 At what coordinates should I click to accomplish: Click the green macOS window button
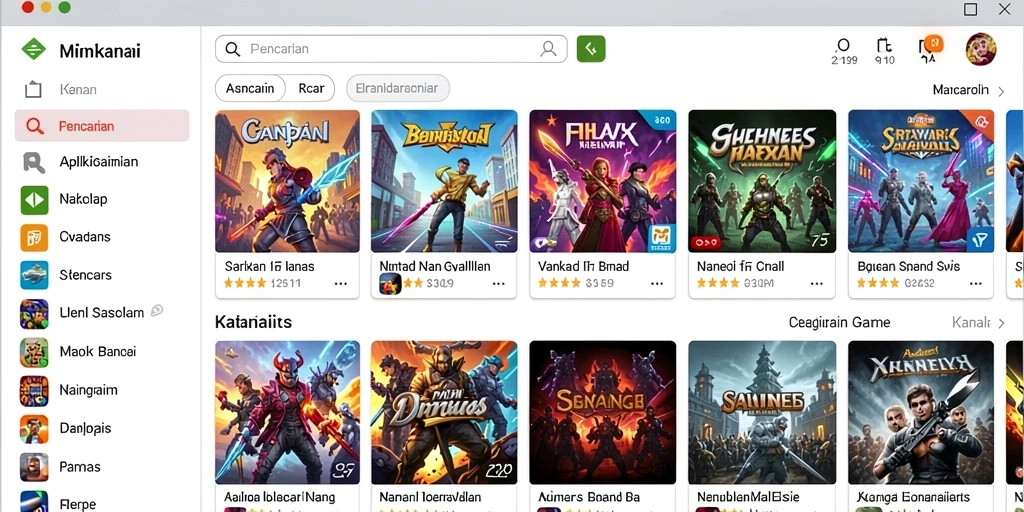click(64, 8)
